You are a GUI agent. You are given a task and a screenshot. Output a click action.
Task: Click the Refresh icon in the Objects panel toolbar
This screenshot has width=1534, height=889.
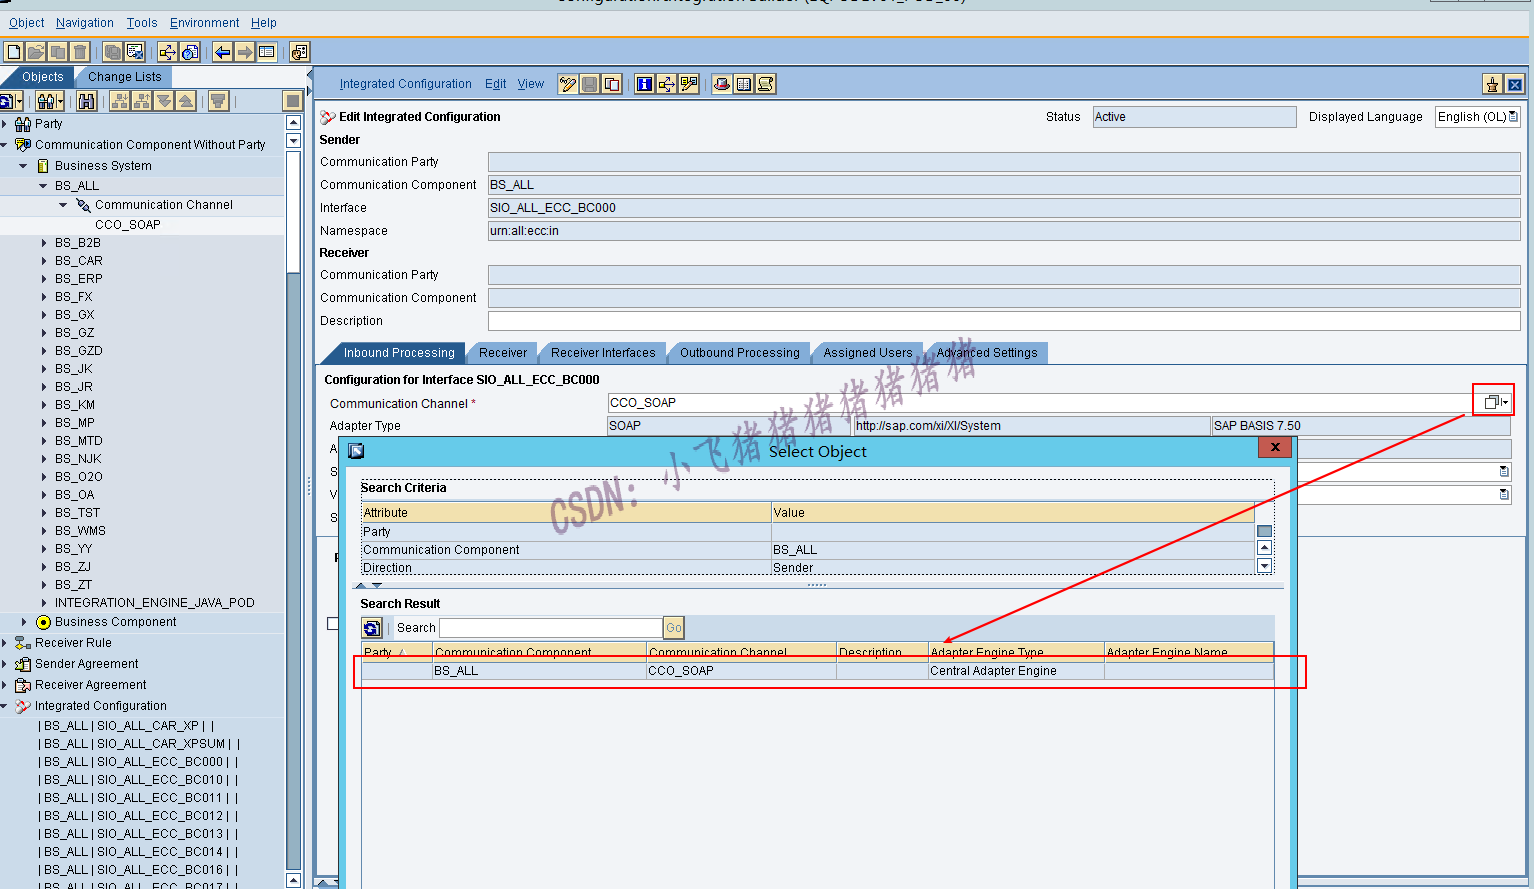click(x=12, y=101)
